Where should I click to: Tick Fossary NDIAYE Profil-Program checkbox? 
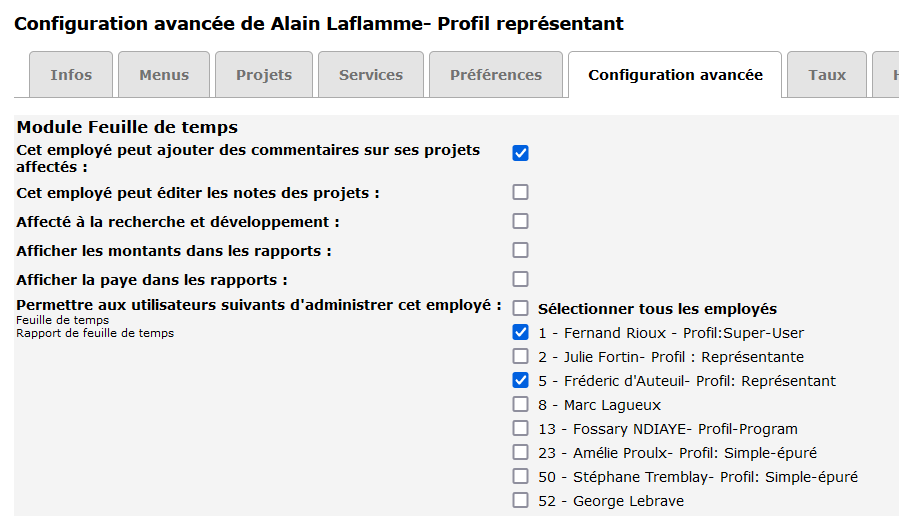click(520, 428)
